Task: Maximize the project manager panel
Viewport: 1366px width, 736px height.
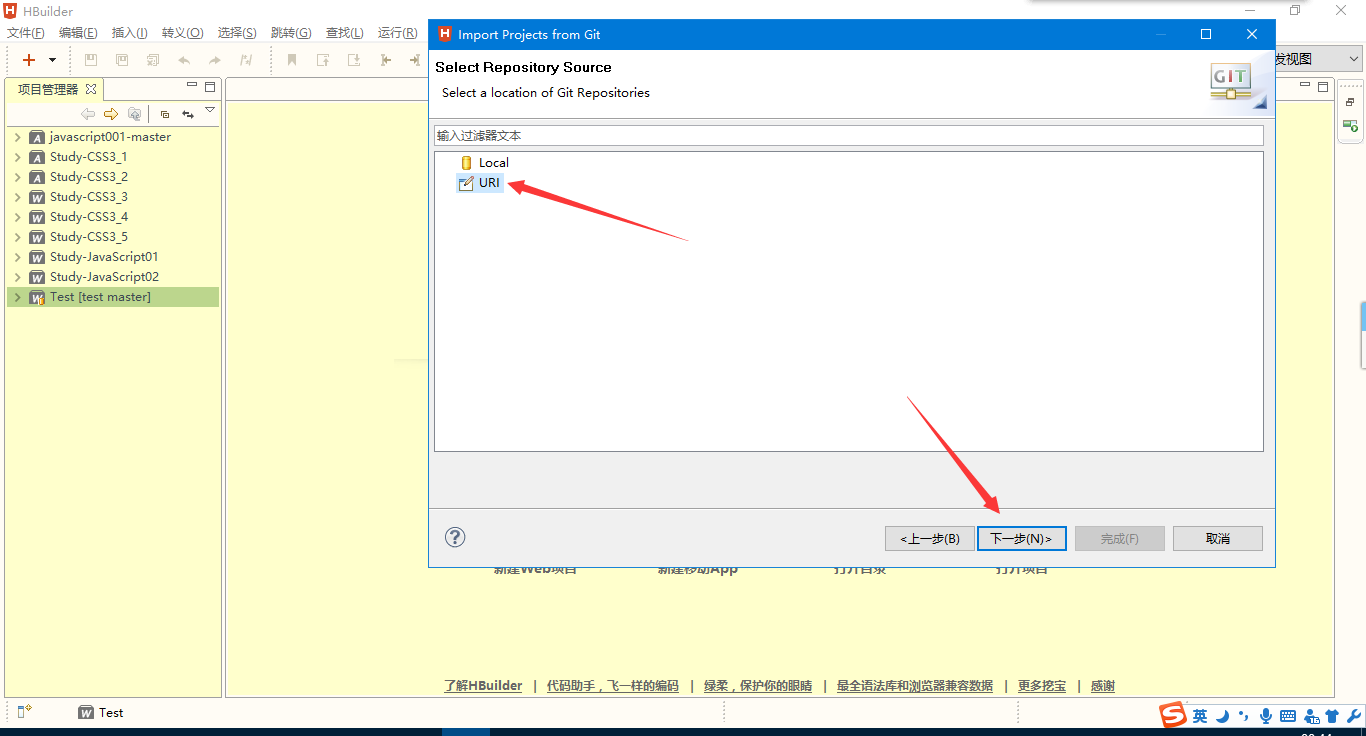Action: (x=210, y=88)
